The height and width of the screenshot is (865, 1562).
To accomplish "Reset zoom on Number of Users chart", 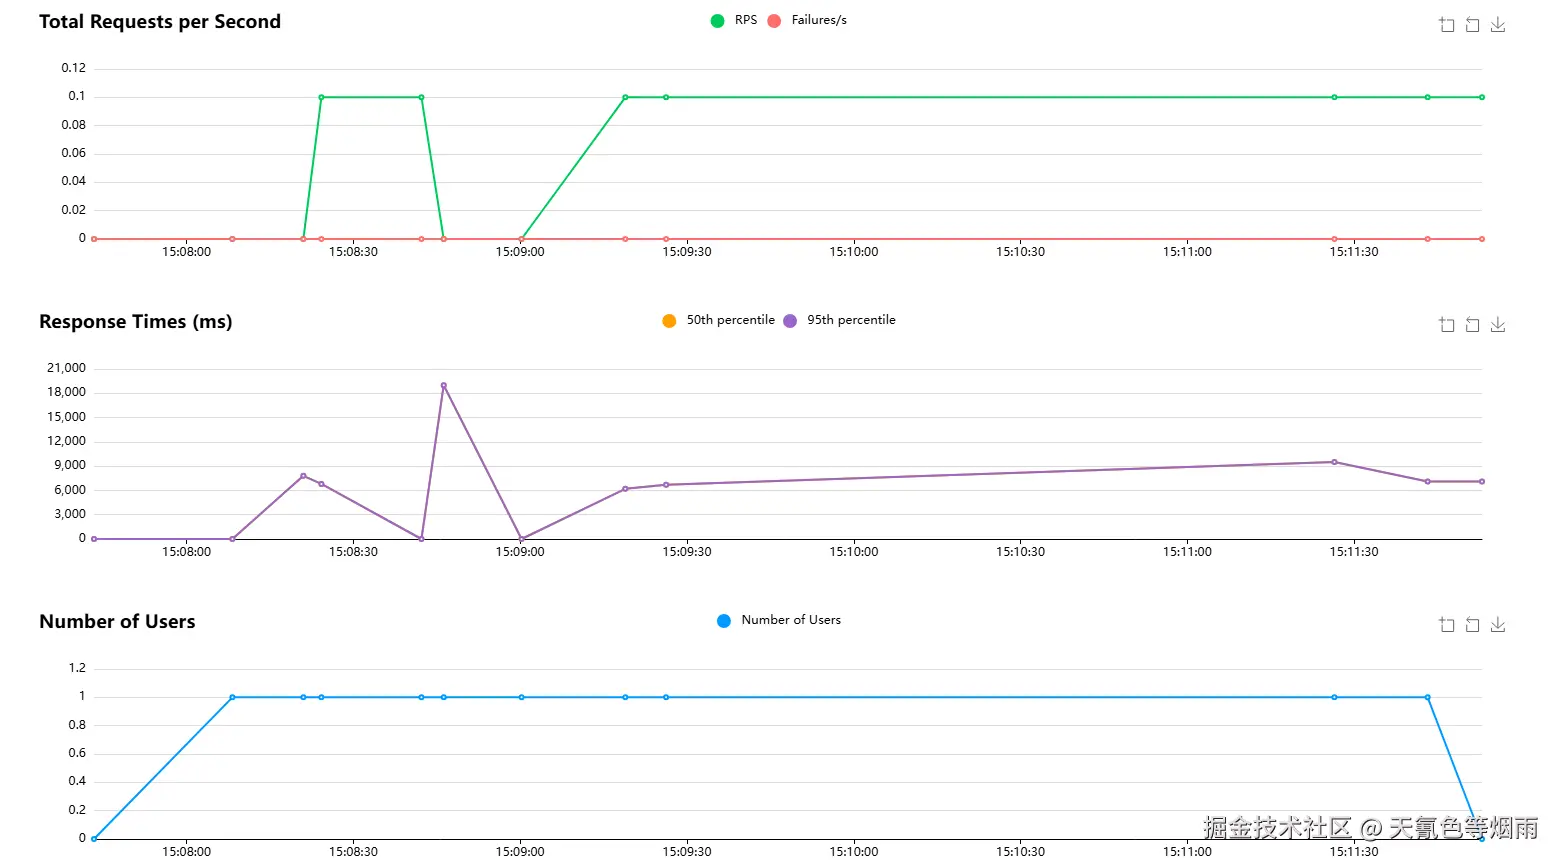I will 1472,624.
